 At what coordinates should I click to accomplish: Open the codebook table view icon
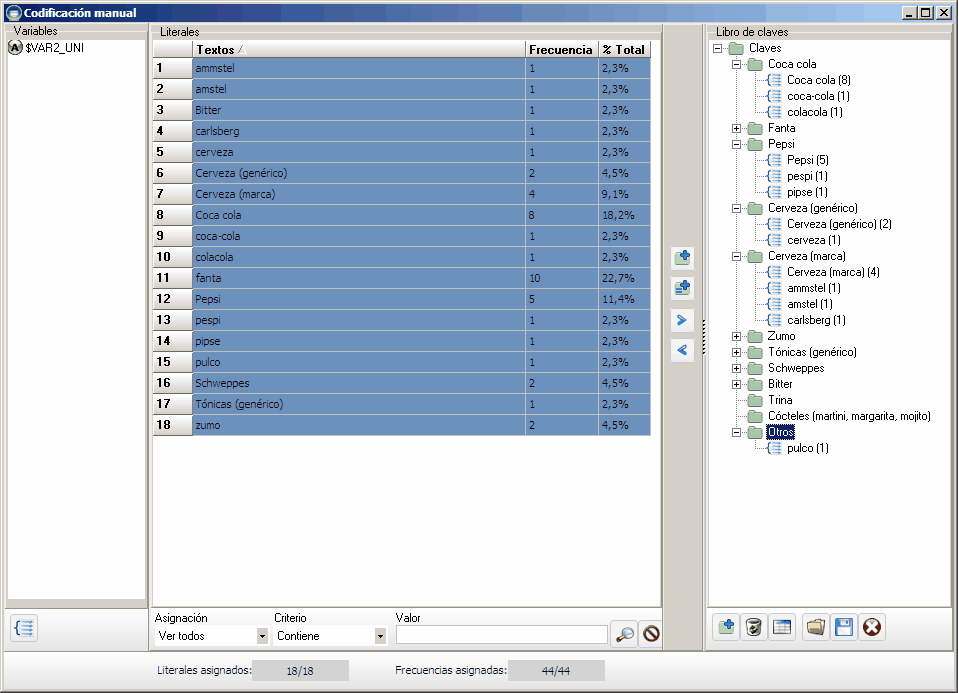point(782,627)
